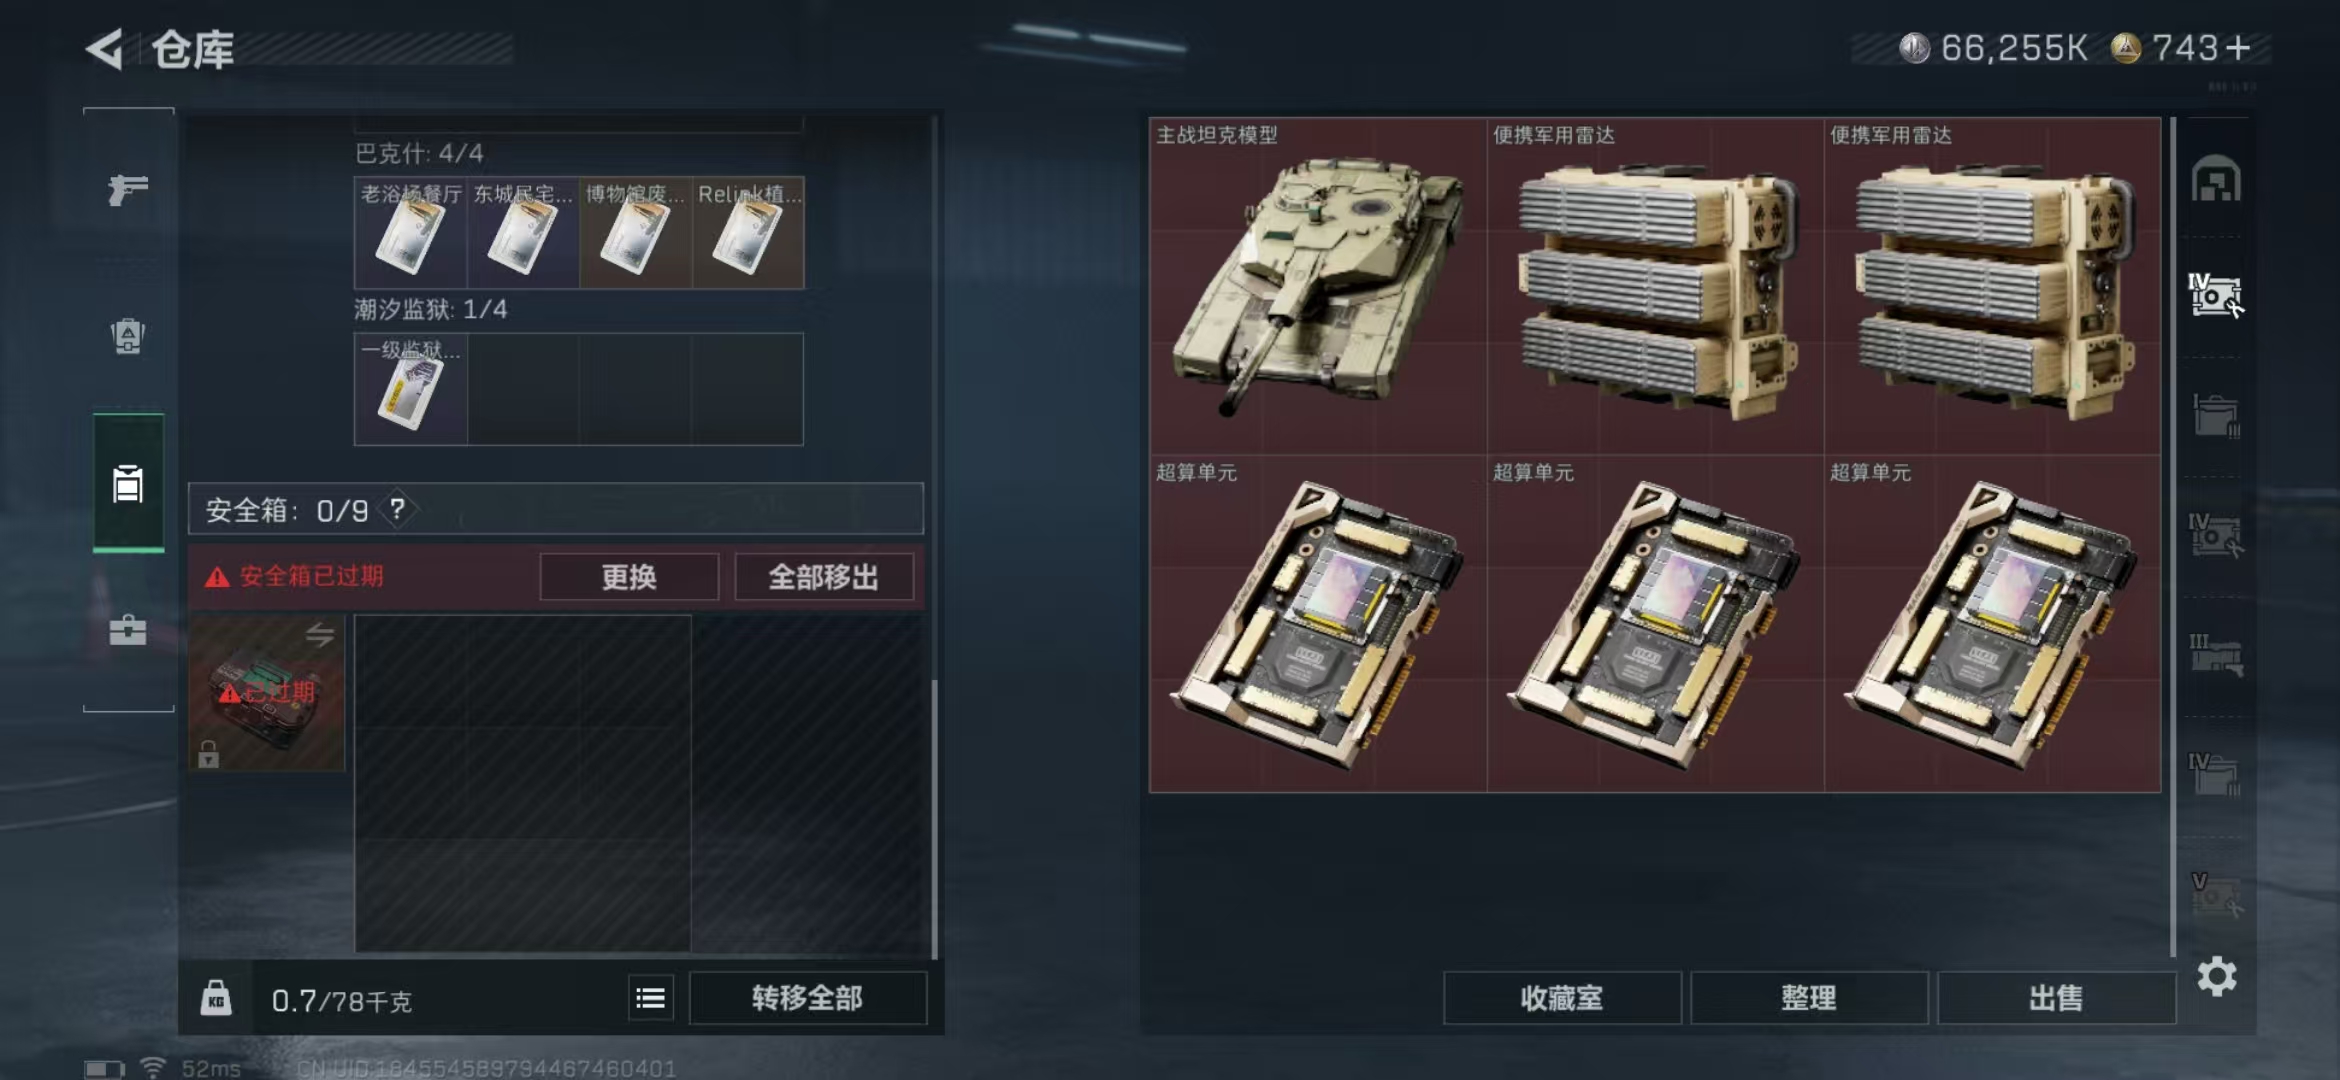Click the 转移全部 transfer all button

[x=808, y=998]
